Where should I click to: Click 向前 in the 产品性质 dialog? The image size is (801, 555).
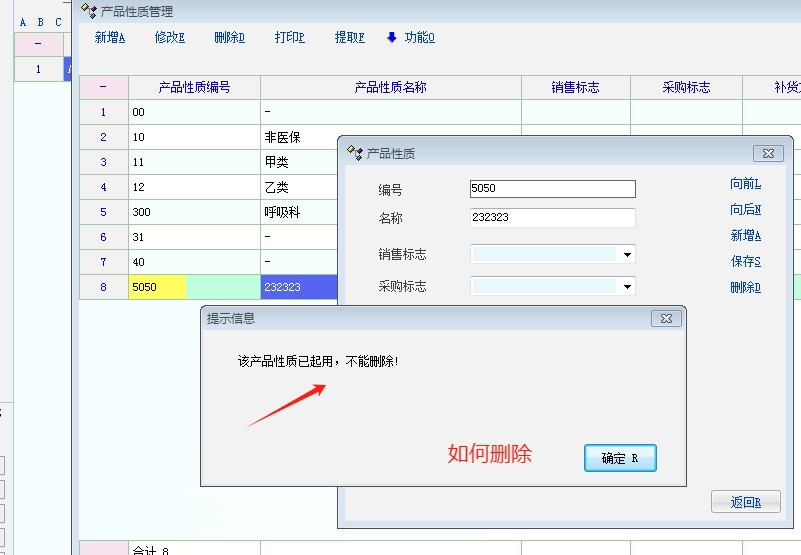pos(745,184)
